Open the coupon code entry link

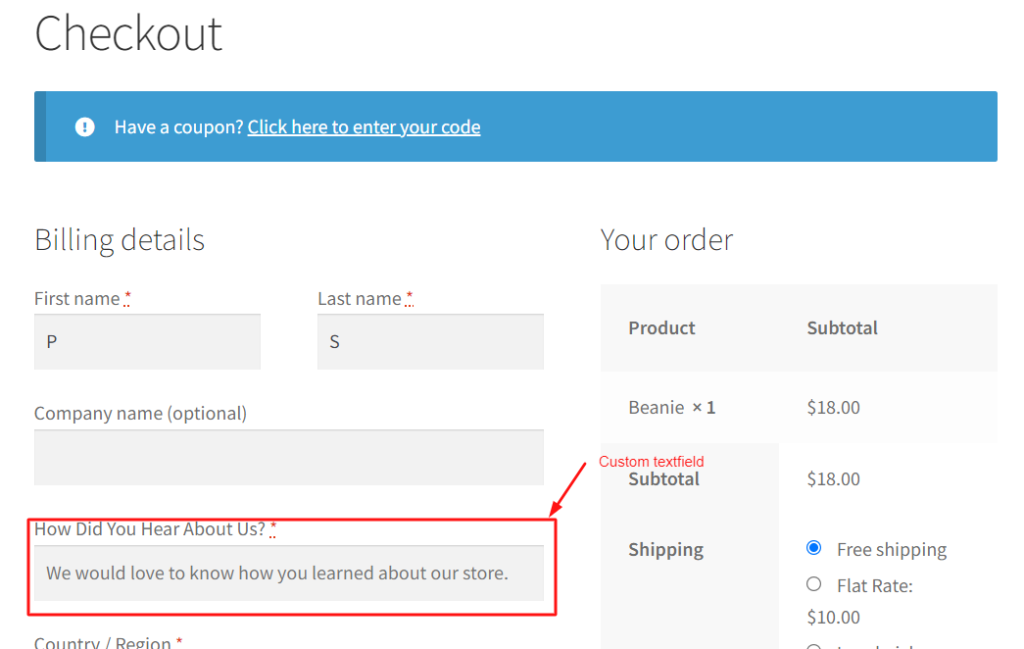pos(364,127)
